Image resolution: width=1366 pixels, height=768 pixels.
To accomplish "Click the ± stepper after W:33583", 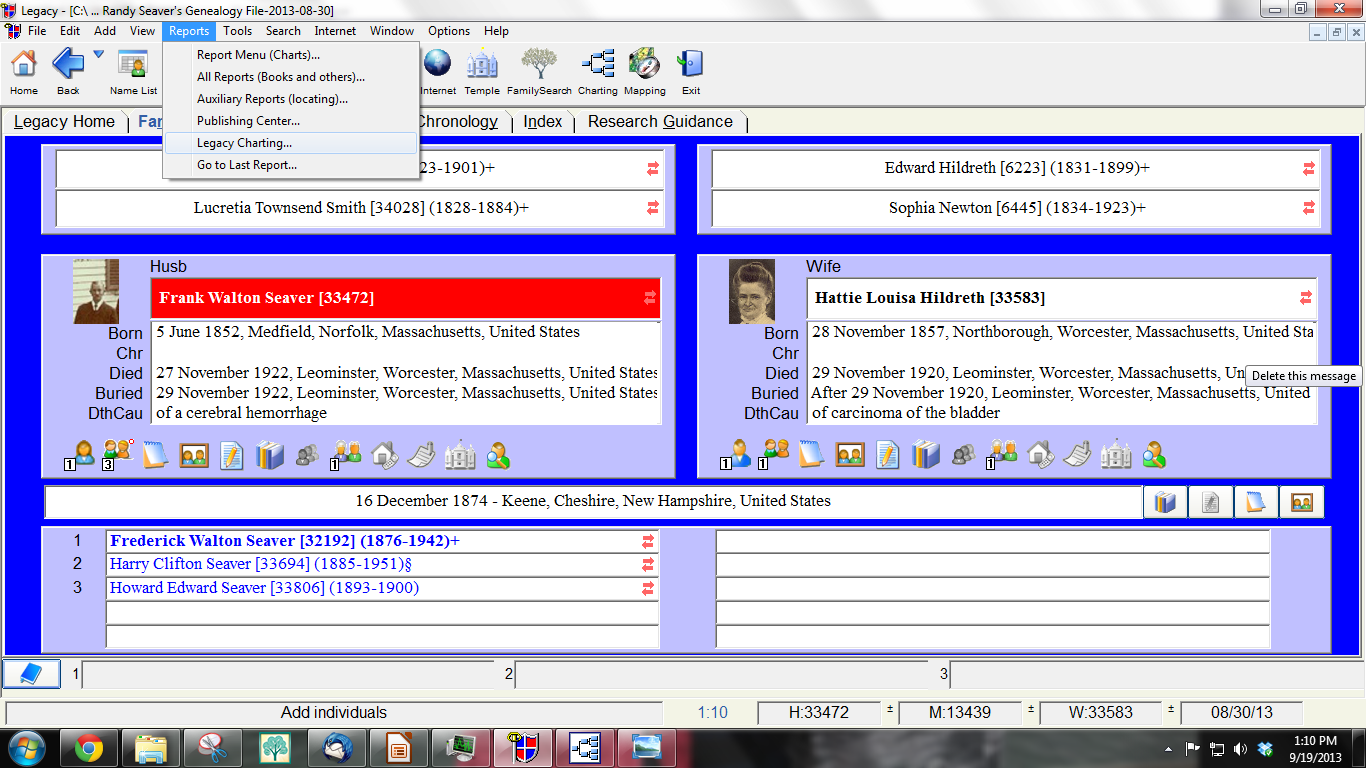I will [1170, 711].
